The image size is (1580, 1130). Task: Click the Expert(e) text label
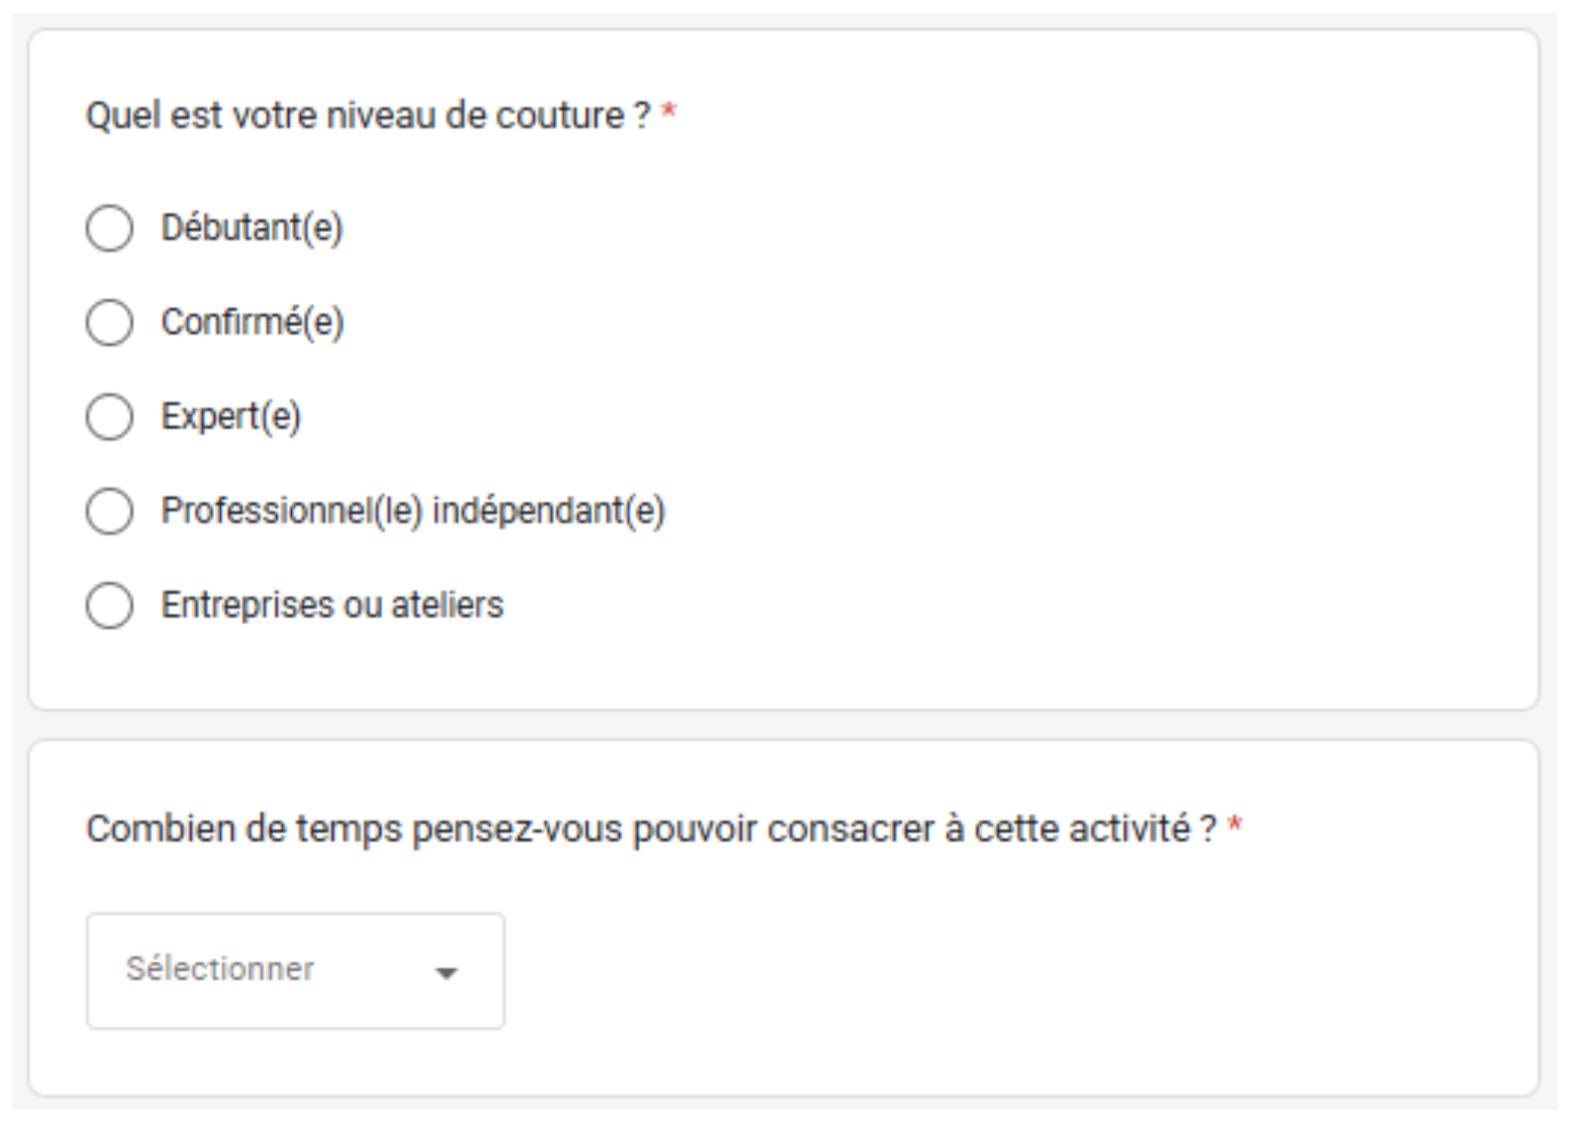pos(231,417)
